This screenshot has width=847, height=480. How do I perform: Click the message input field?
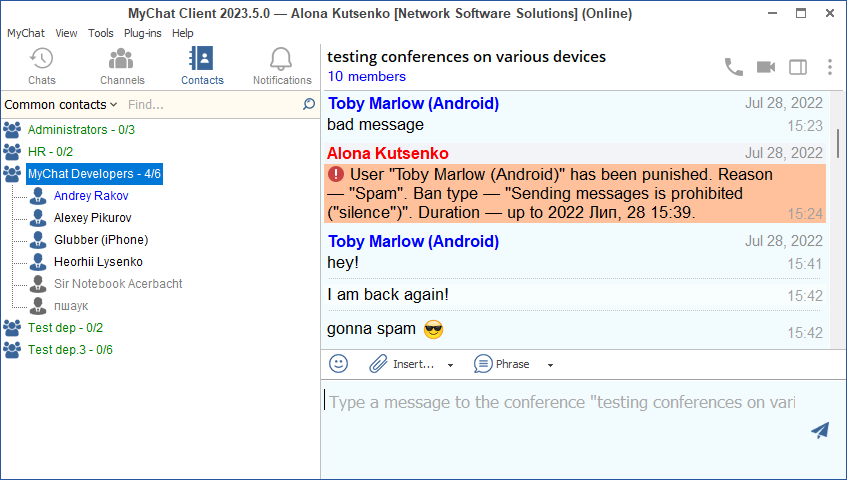[x=560, y=403]
